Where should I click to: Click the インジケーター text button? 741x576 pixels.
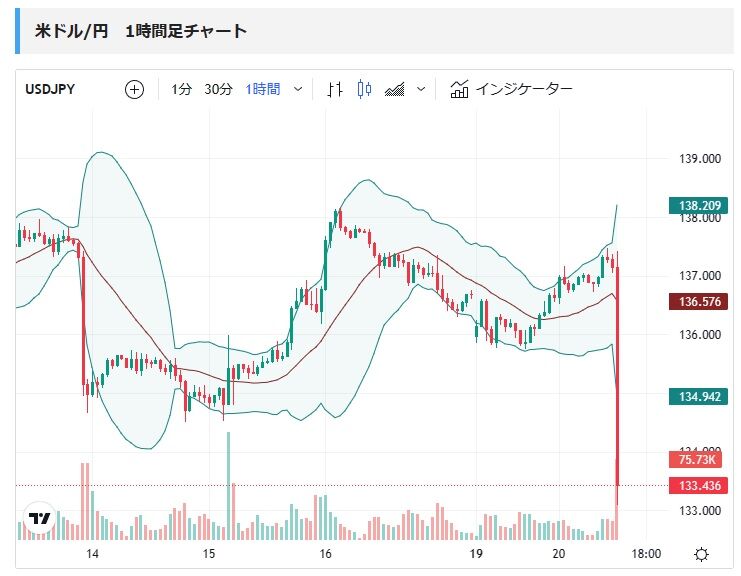click(524, 89)
